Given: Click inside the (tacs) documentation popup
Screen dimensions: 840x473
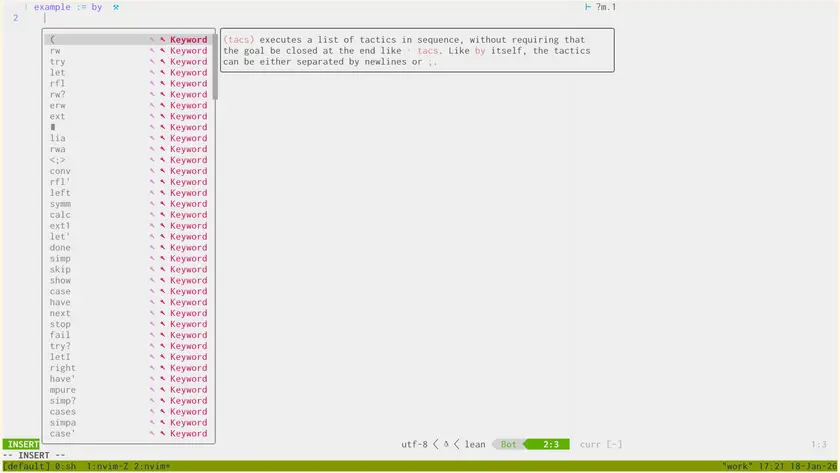Looking at the screenshot, I should tap(415, 50).
